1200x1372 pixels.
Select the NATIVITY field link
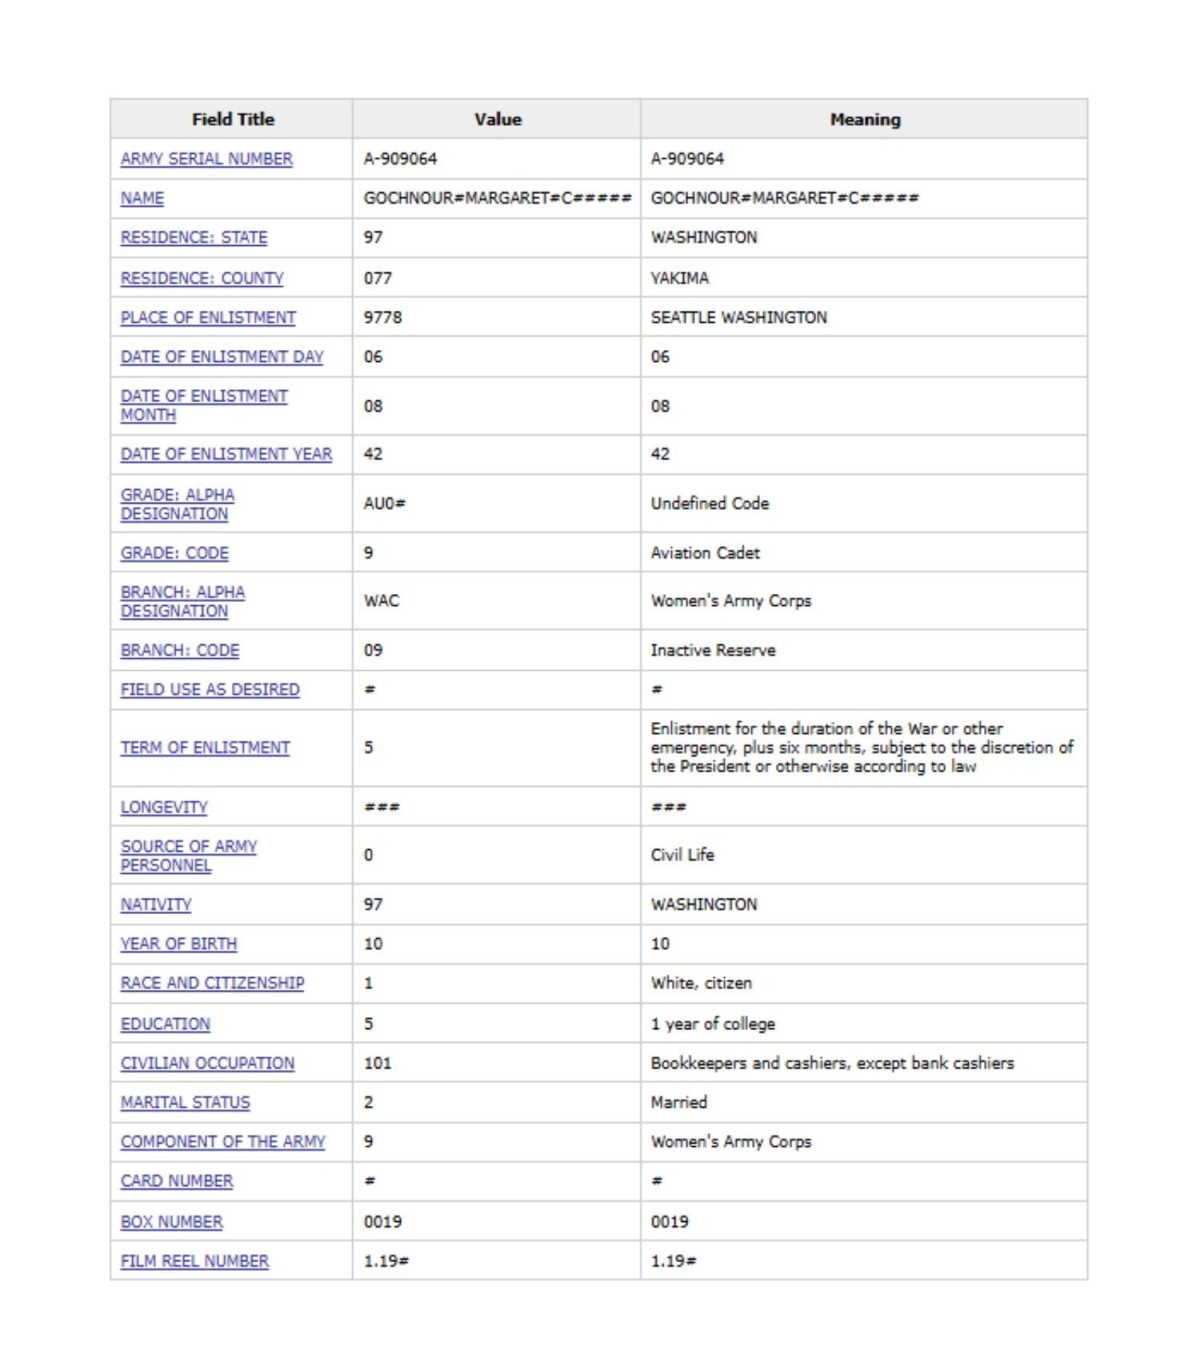pos(155,905)
